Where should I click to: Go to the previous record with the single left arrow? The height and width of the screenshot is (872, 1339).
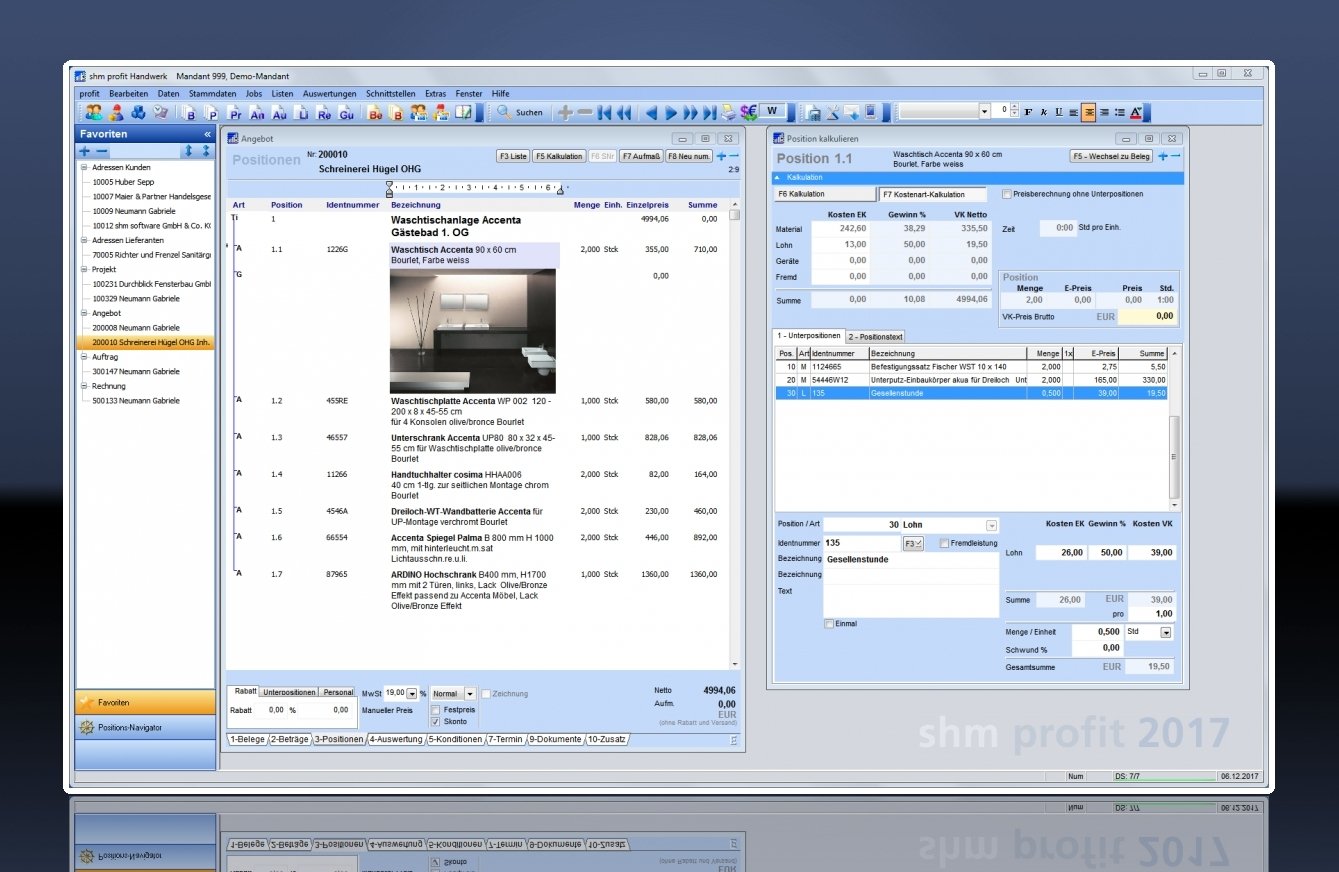pos(650,113)
